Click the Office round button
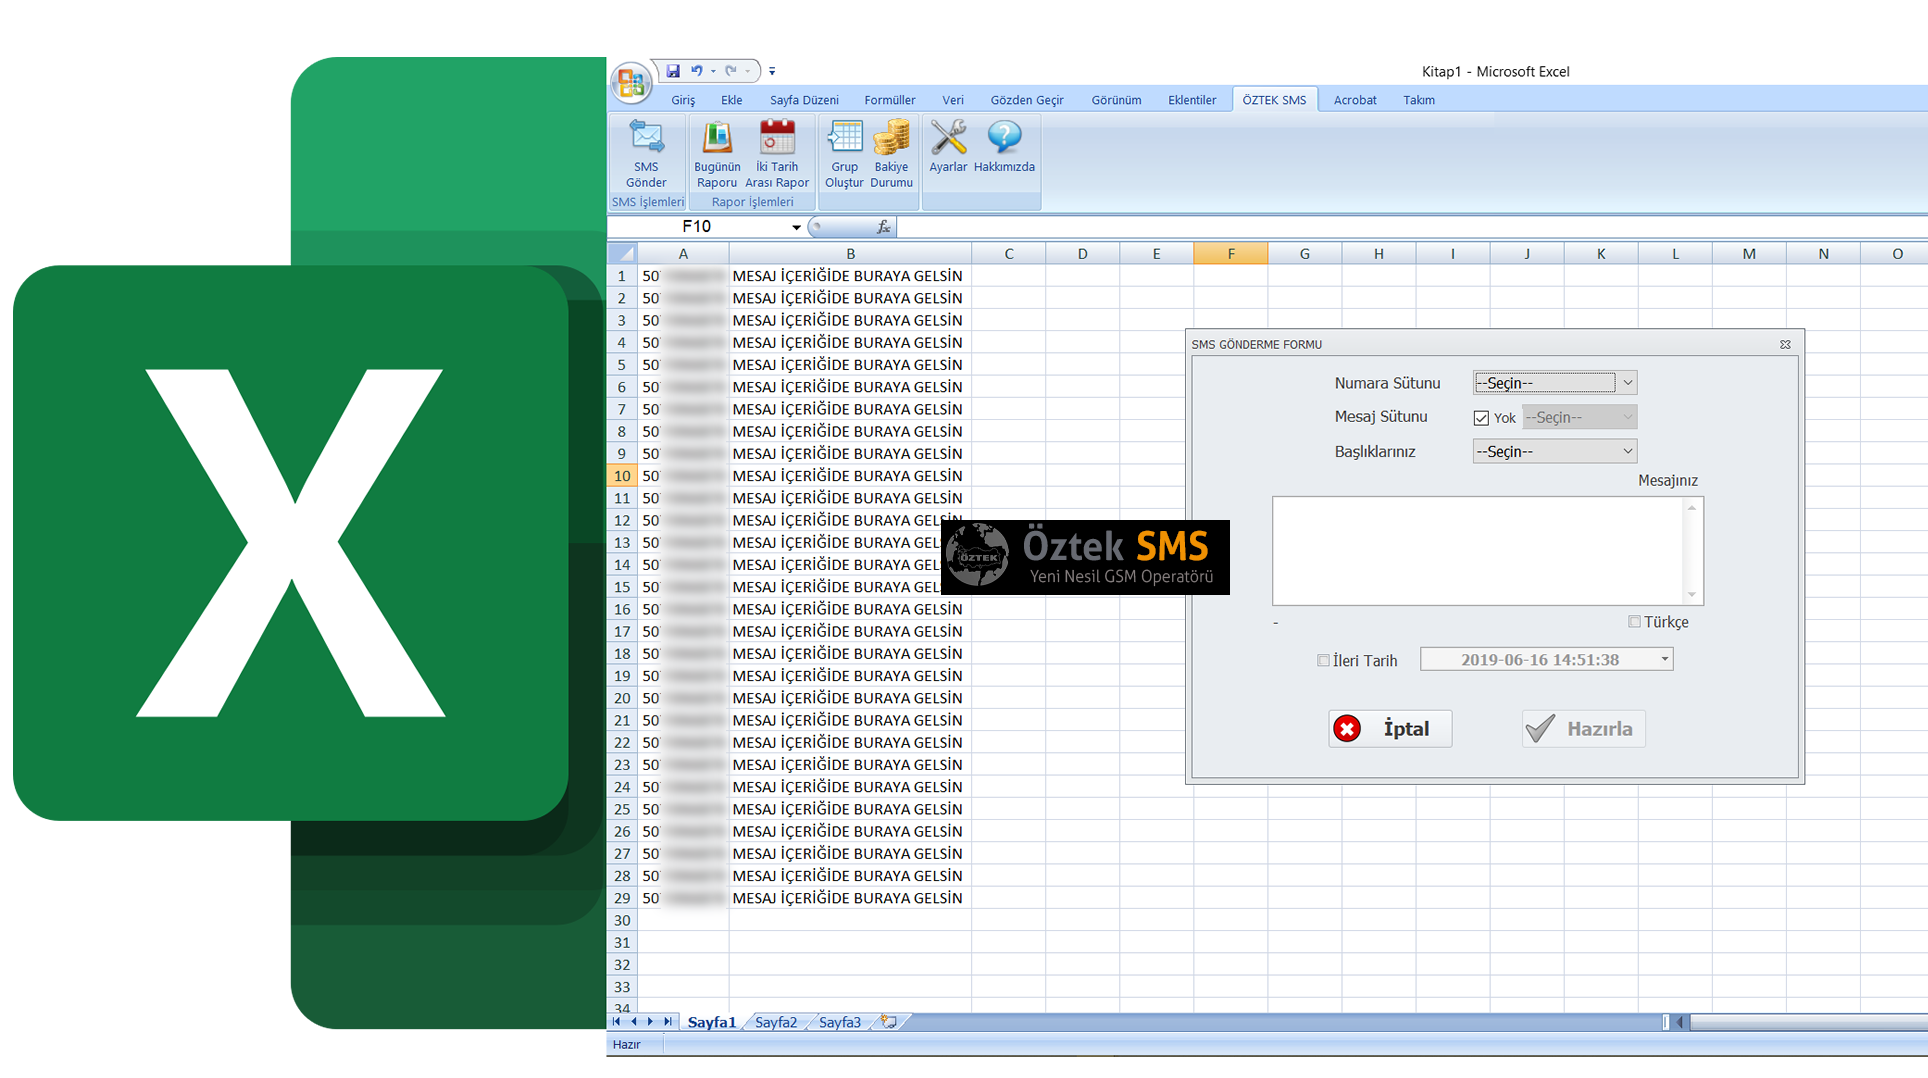The image size is (1928, 1078). click(x=631, y=83)
